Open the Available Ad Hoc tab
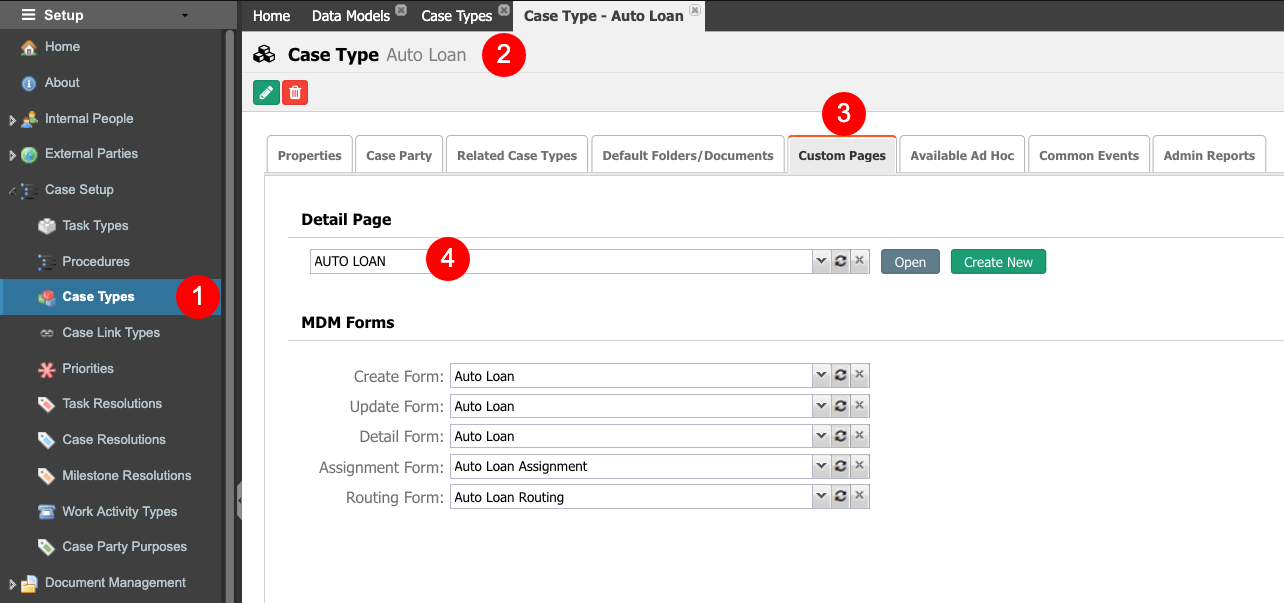Image resolution: width=1284 pixels, height=603 pixels. [962, 155]
